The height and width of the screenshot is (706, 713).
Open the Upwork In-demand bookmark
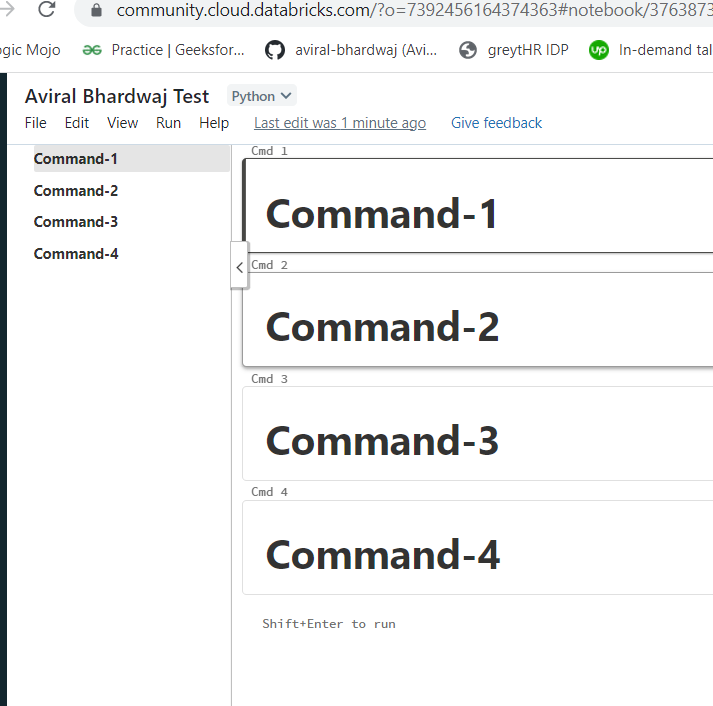pyautogui.click(x=651, y=50)
